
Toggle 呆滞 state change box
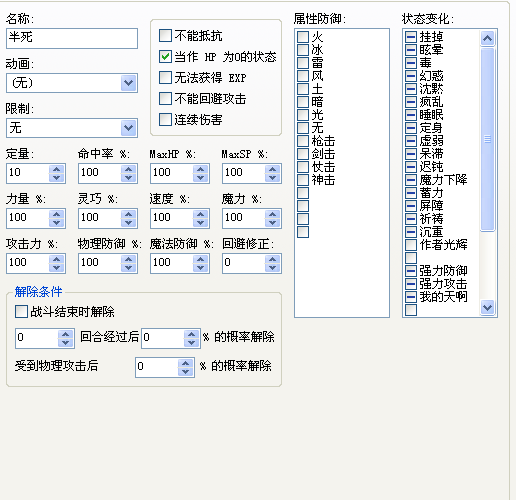(411, 154)
